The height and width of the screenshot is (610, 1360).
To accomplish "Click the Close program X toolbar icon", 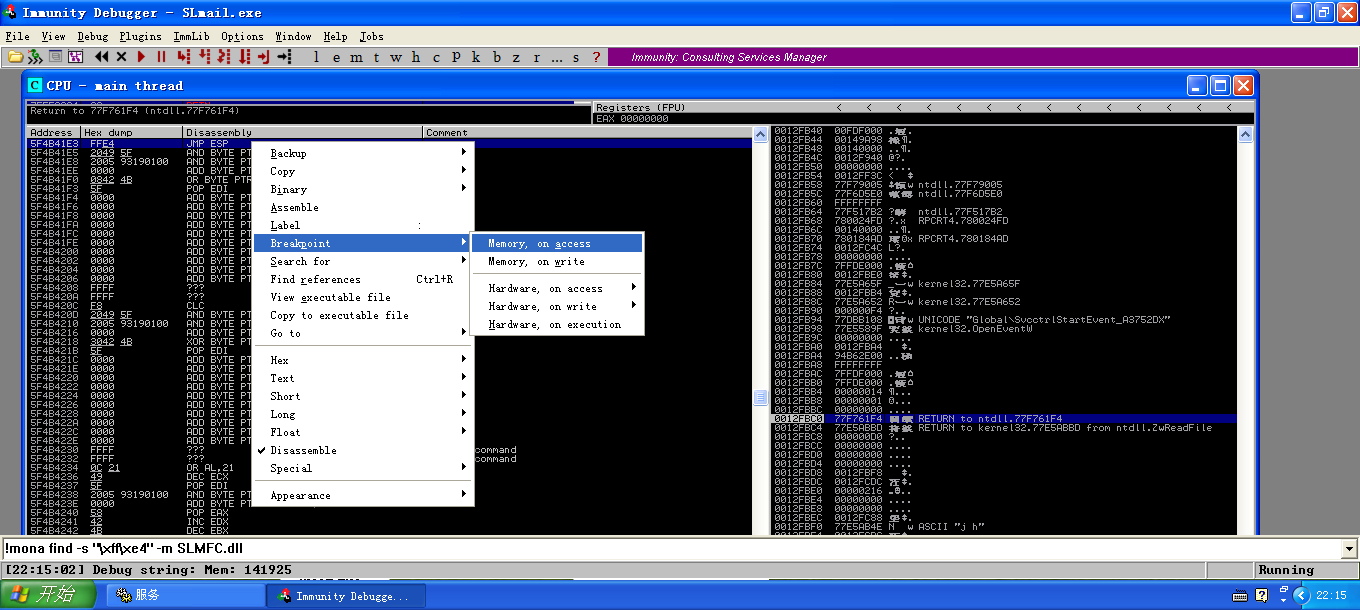I will pos(122,57).
